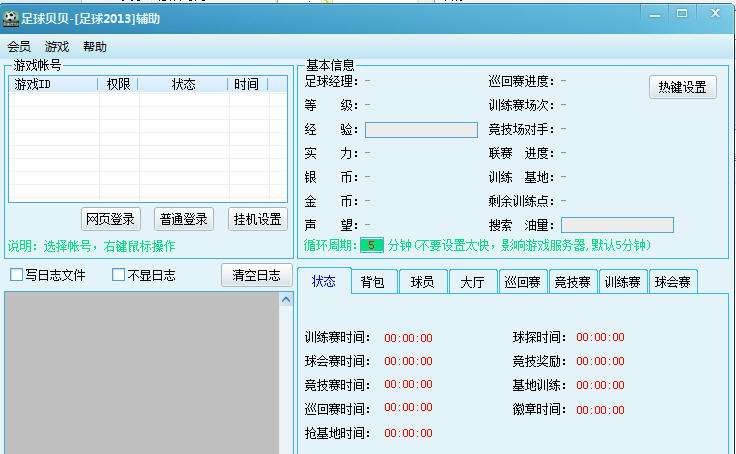Click the 普通登录 button
This screenshot has height=454, width=736.
pos(184,219)
